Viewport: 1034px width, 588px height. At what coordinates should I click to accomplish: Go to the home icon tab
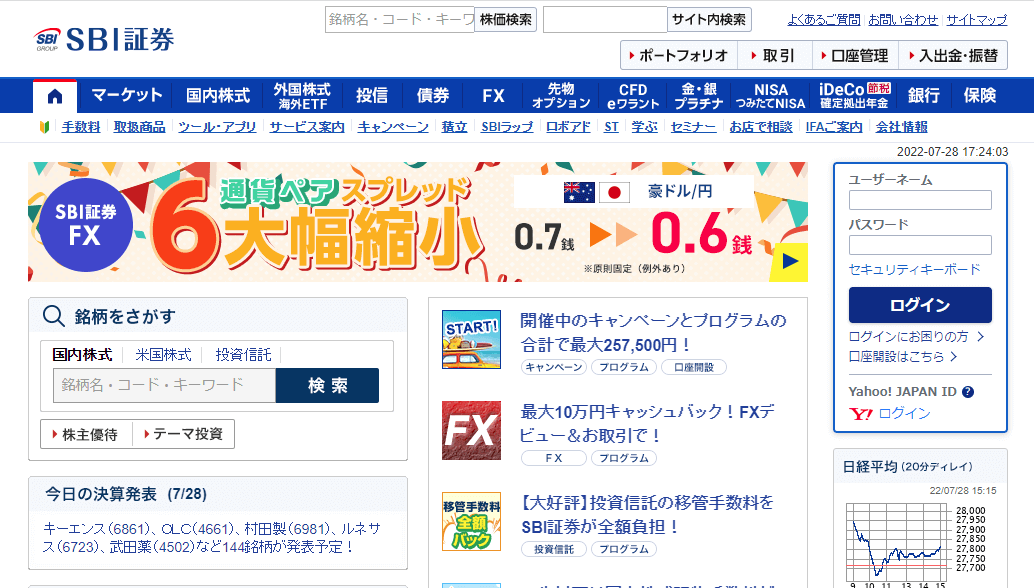click(55, 96)
